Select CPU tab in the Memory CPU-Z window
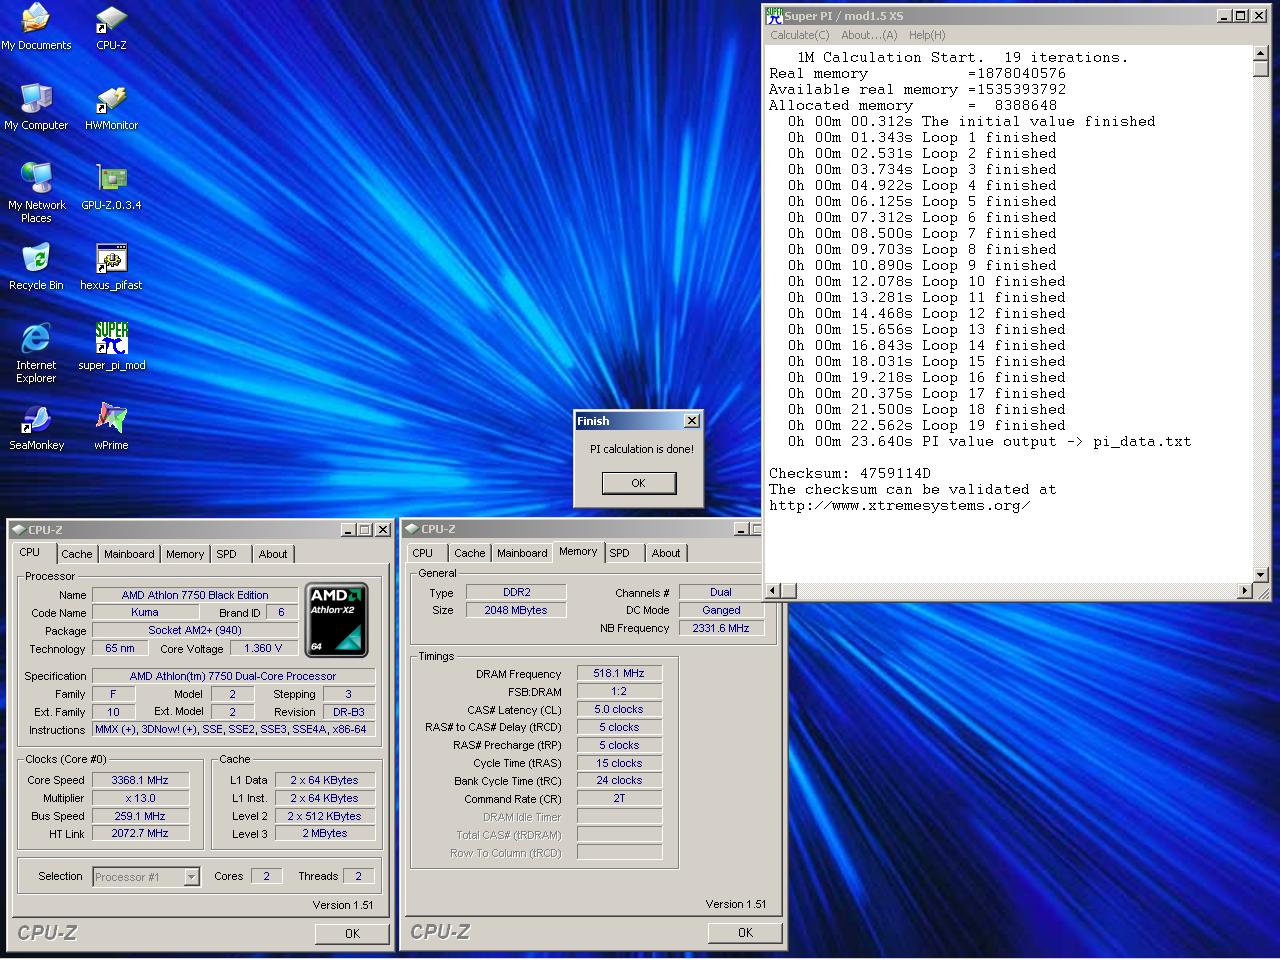This screenshot has height=960, width=1280. (423, 553)
